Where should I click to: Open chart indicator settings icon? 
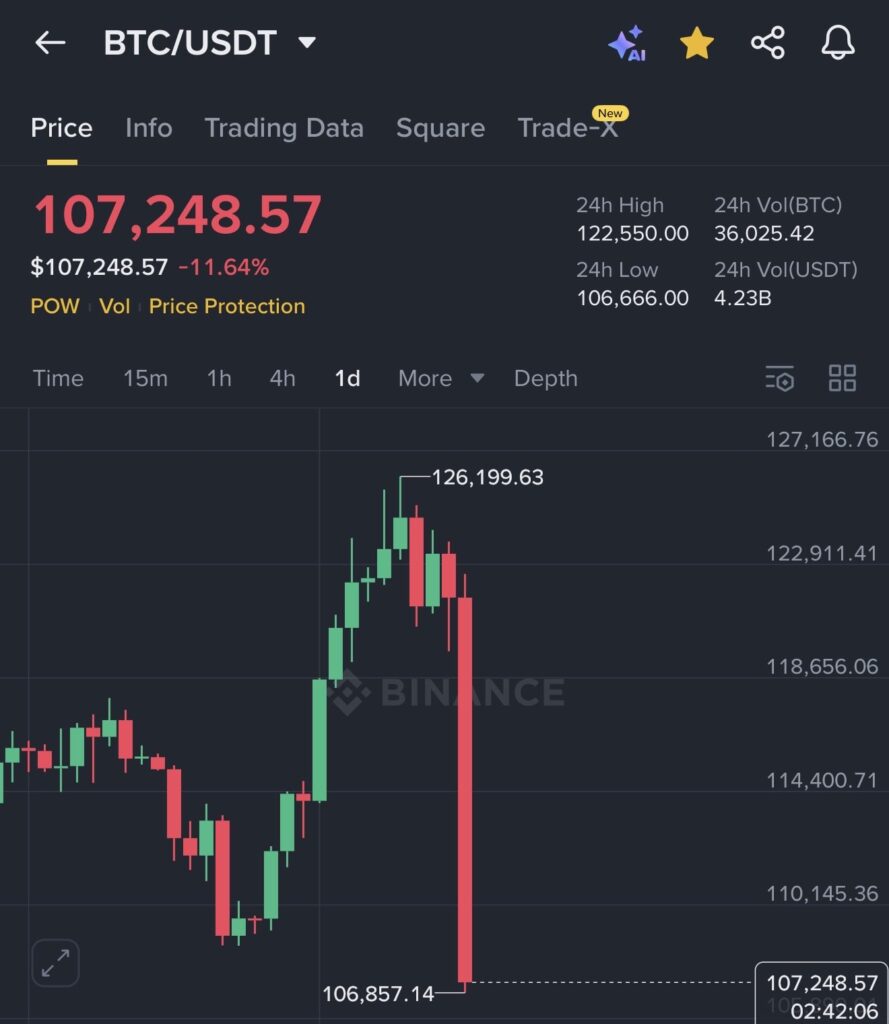779,378
